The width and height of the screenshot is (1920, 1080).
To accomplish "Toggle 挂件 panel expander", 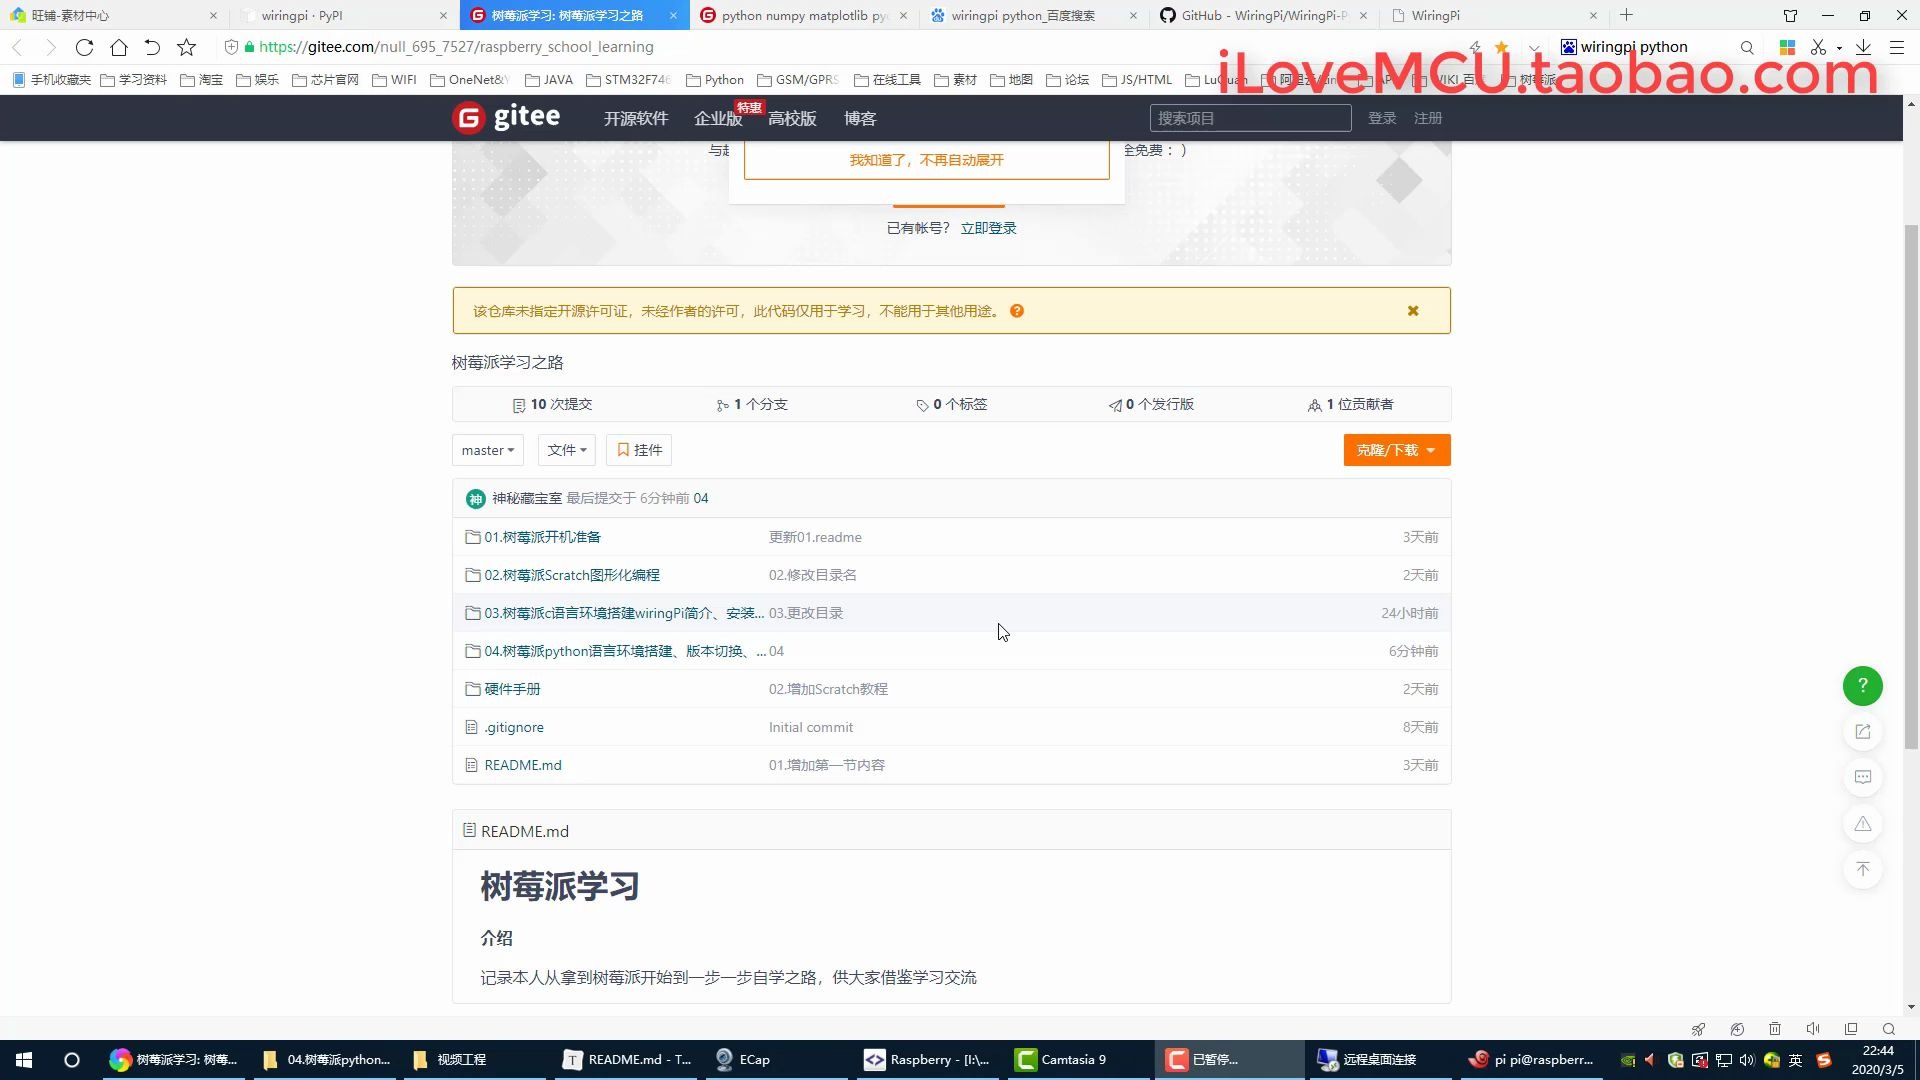I will 638,450.
